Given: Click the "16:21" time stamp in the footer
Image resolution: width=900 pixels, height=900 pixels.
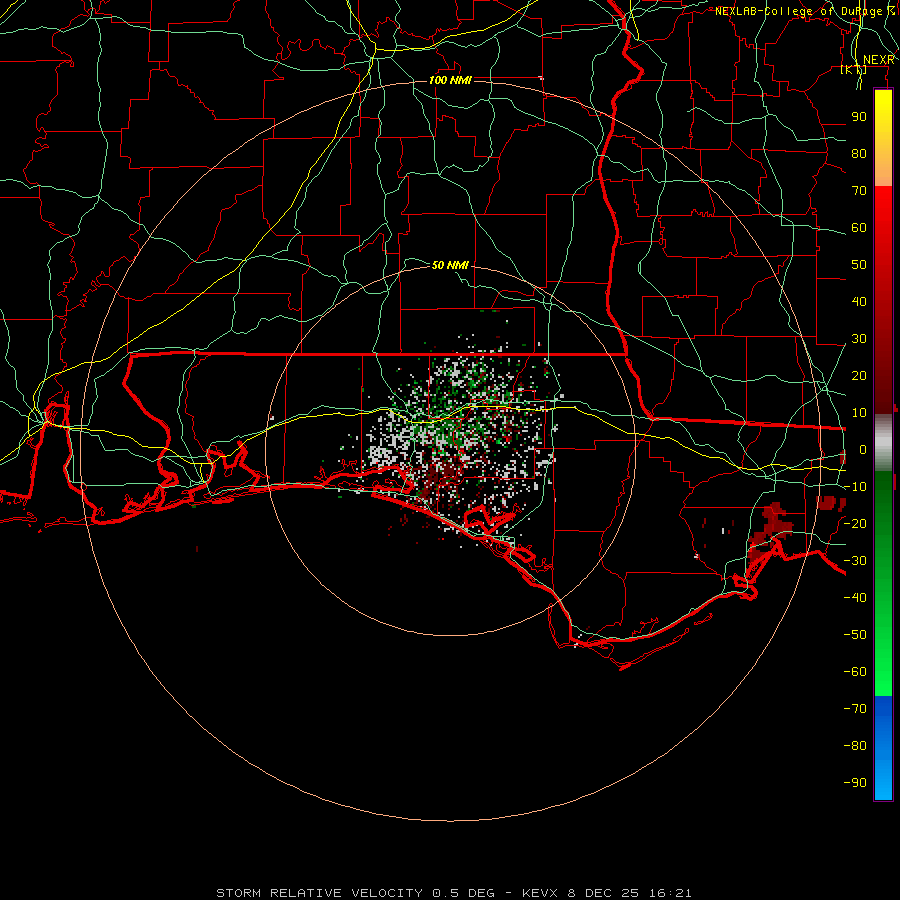Looking at the screenshot, I should coord(670,893).
